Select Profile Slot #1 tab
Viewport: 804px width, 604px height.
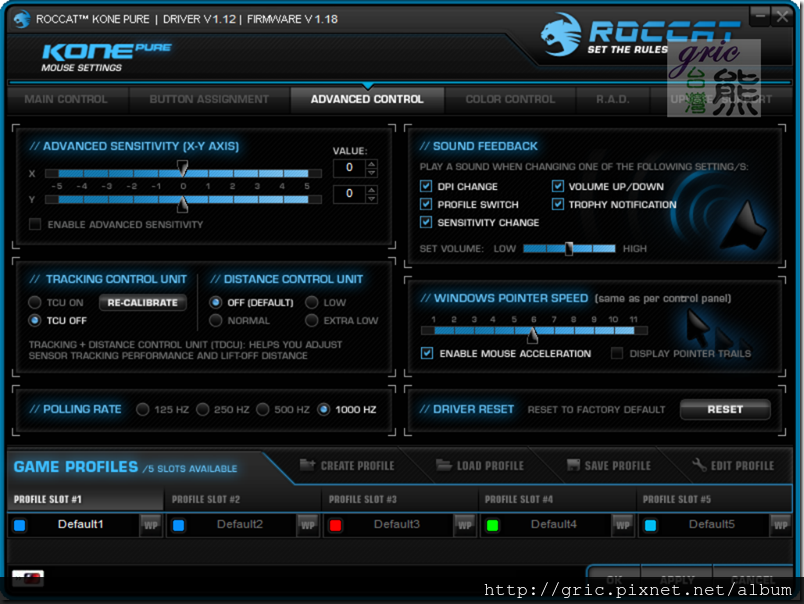86,499
